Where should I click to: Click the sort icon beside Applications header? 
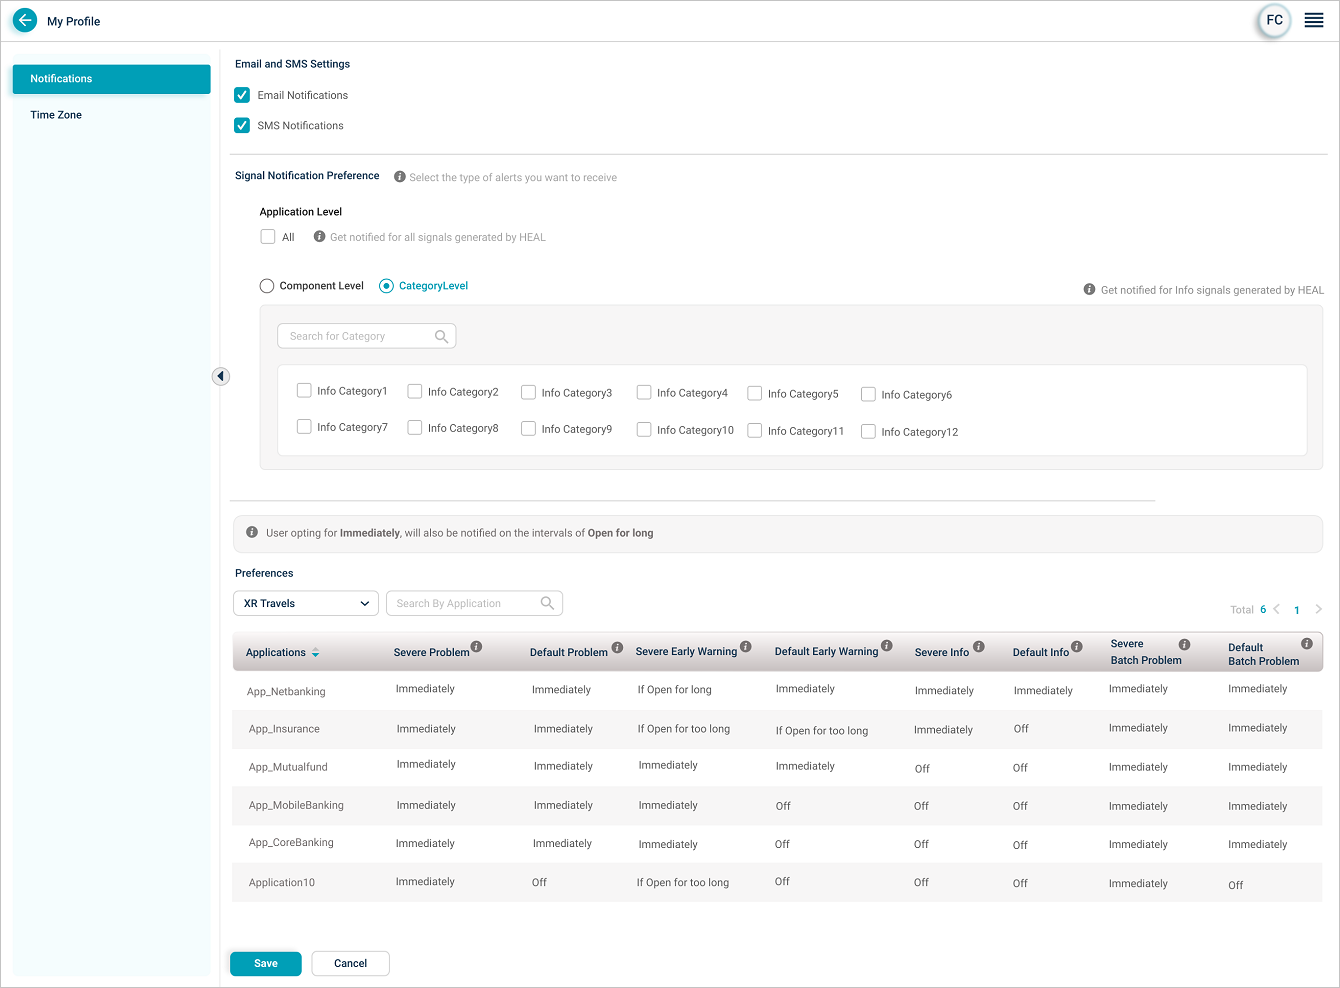(316, 653)
